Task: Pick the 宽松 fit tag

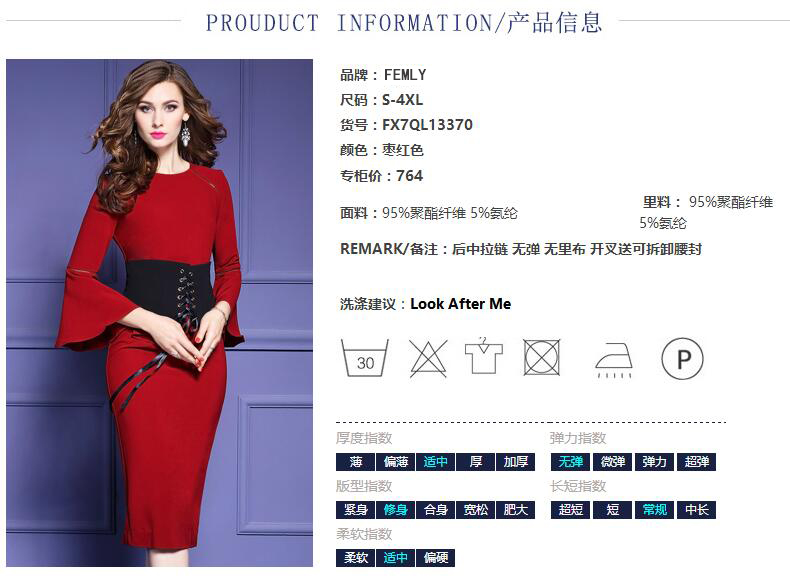Action: (476, 510)
